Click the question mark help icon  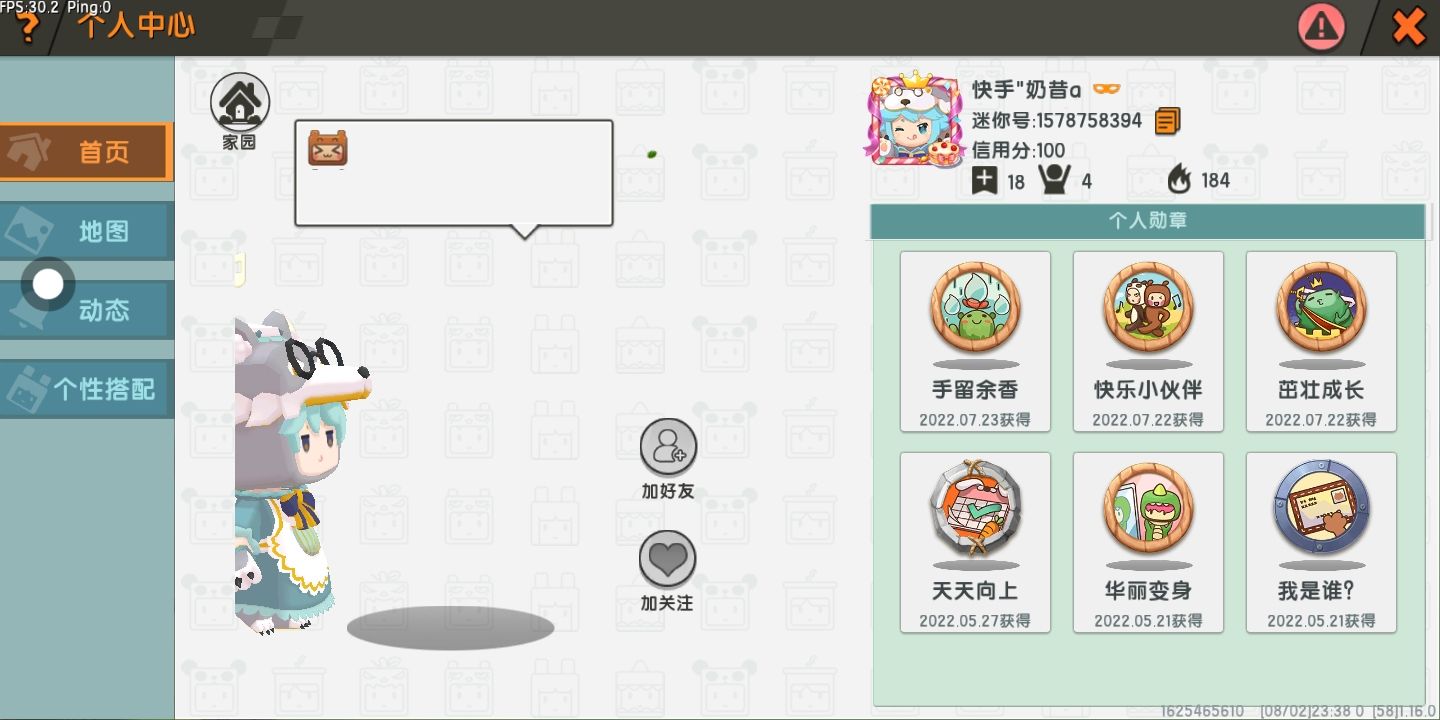(x=28, y=28)
